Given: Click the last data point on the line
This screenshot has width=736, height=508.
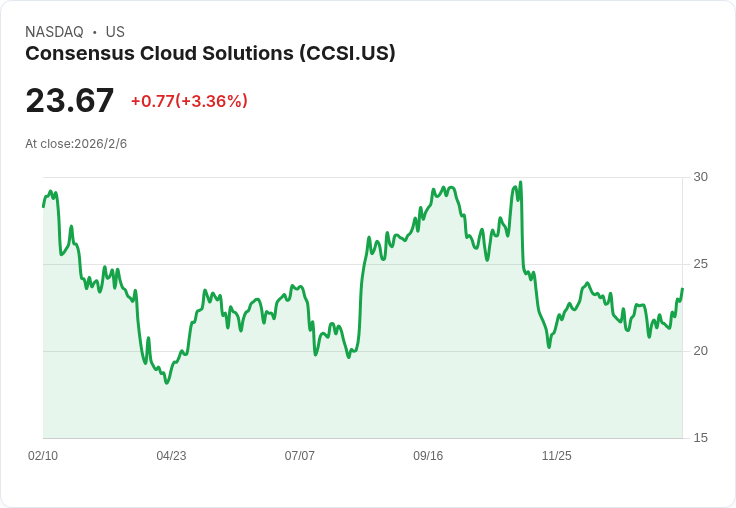Looking at the screenshot, I should (682, 288).
